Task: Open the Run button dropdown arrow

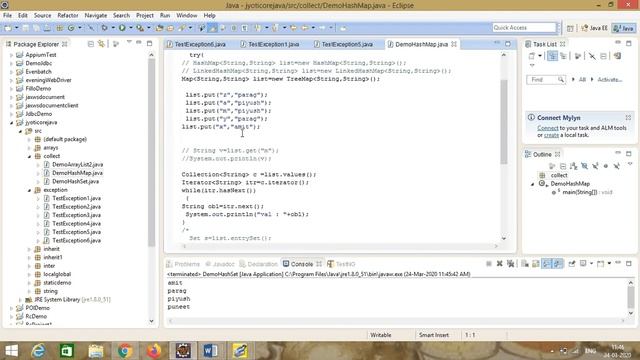Action: click(x=131, y=28)
